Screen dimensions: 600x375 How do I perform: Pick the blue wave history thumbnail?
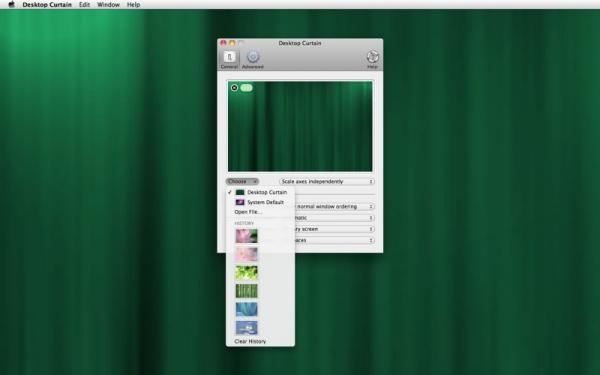click(246, 309)
